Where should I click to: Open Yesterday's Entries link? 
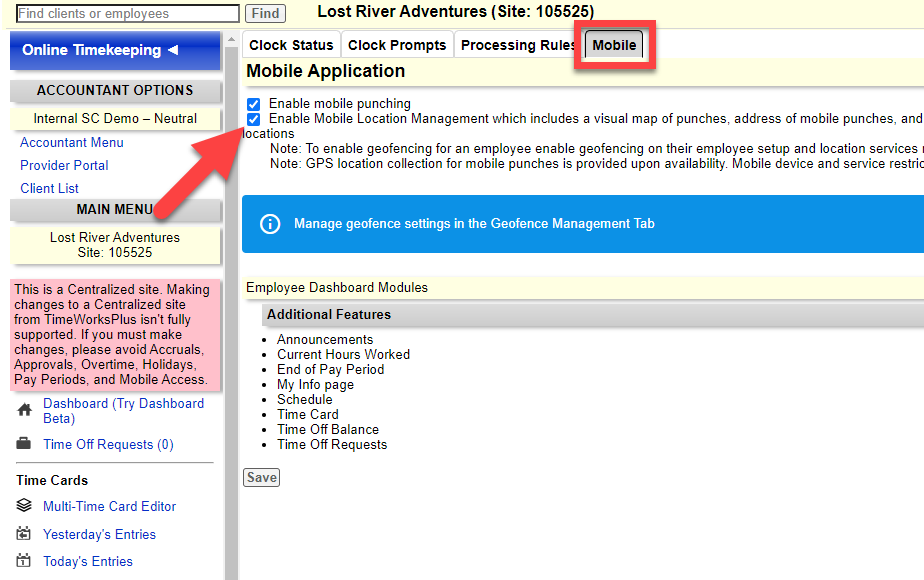(x=100, y=534)
